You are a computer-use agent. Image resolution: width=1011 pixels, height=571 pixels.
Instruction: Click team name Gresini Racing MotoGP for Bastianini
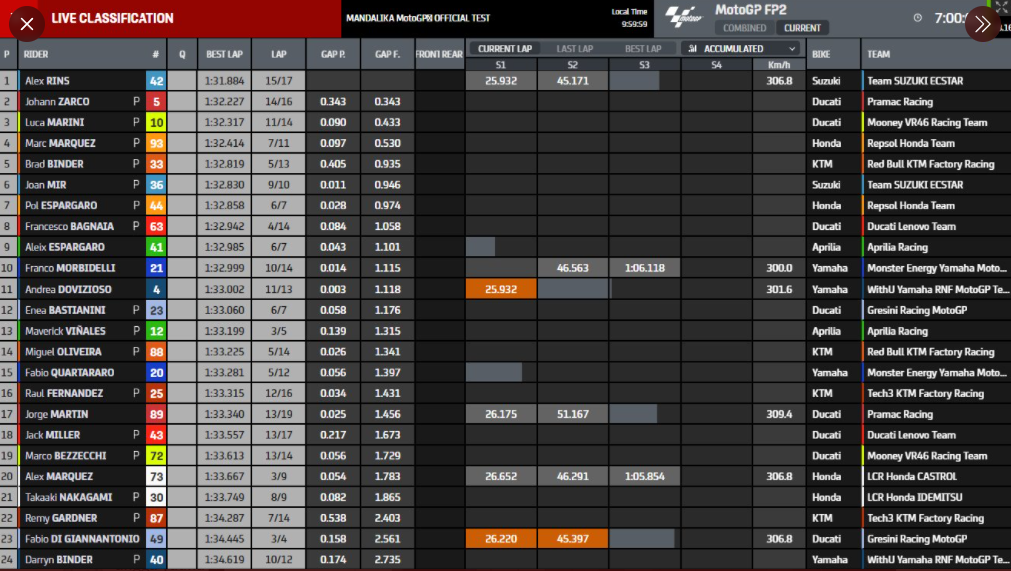point(917,310)
